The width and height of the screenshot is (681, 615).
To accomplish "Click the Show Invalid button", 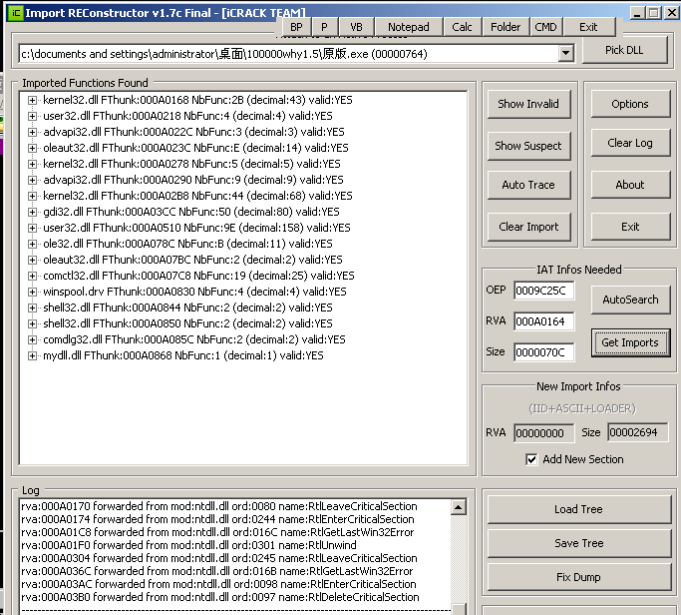I will (x=528, y=104).
